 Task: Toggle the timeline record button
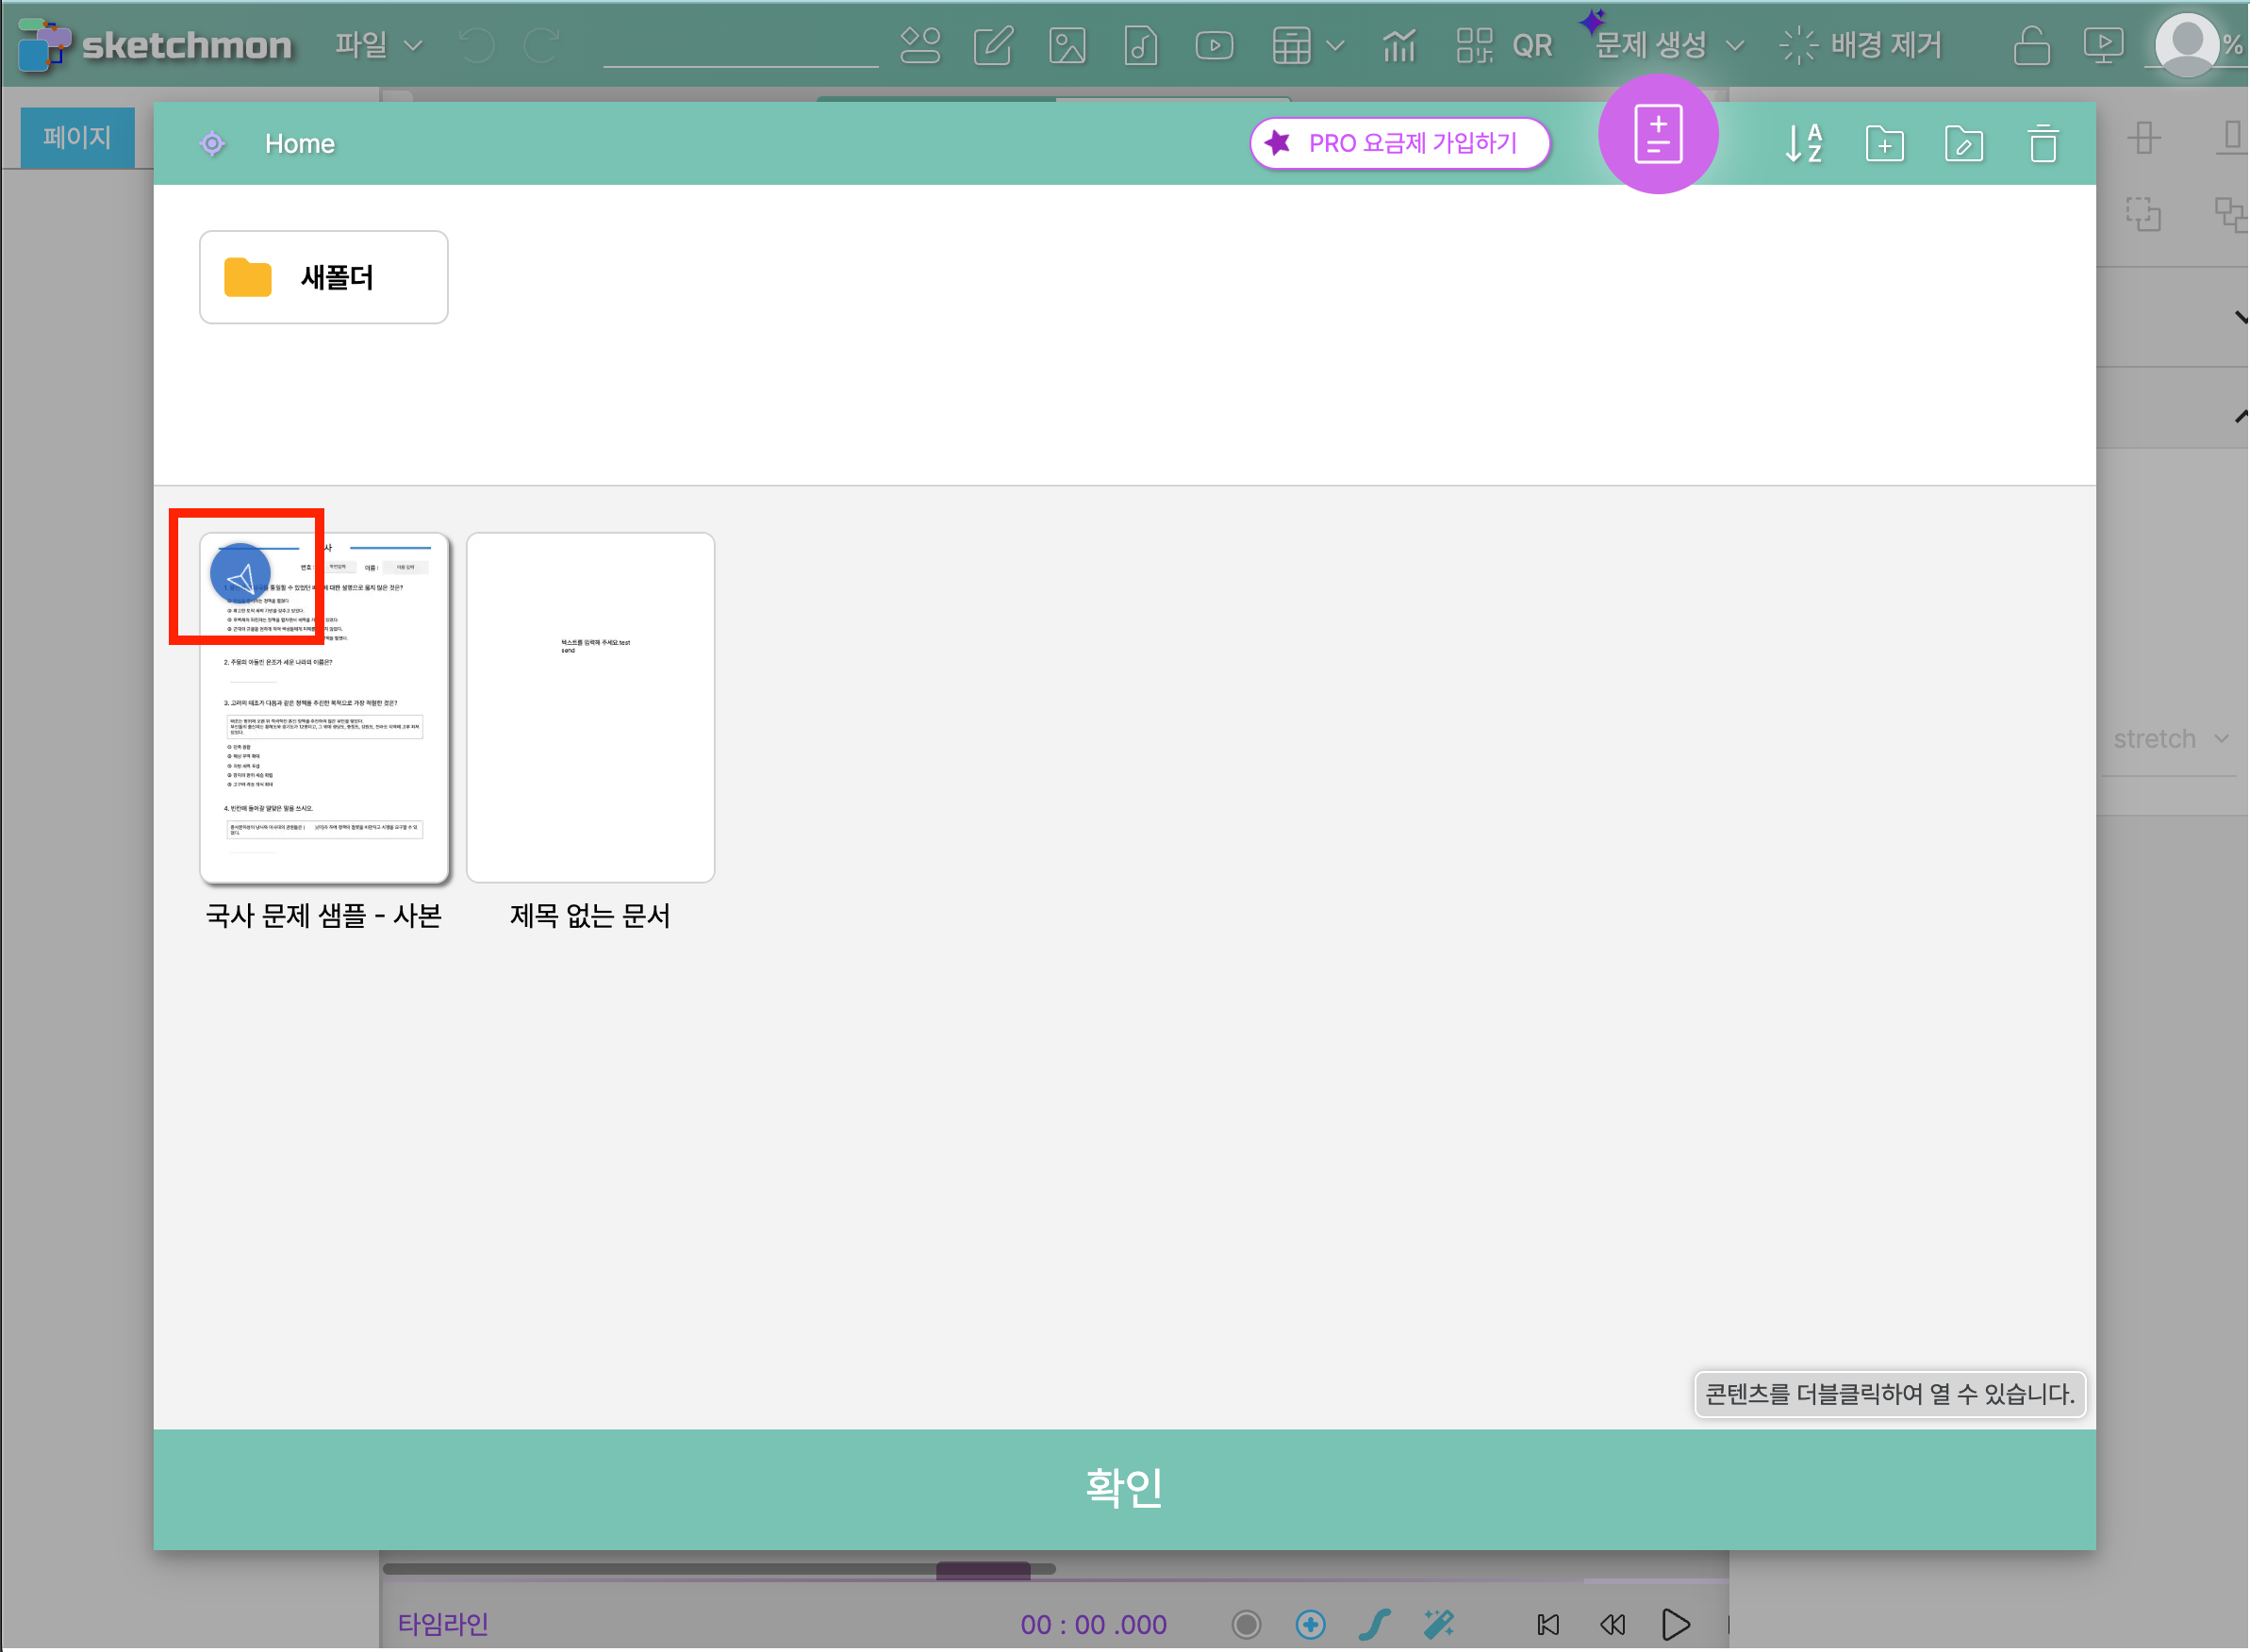[x=1246, y=1624]
